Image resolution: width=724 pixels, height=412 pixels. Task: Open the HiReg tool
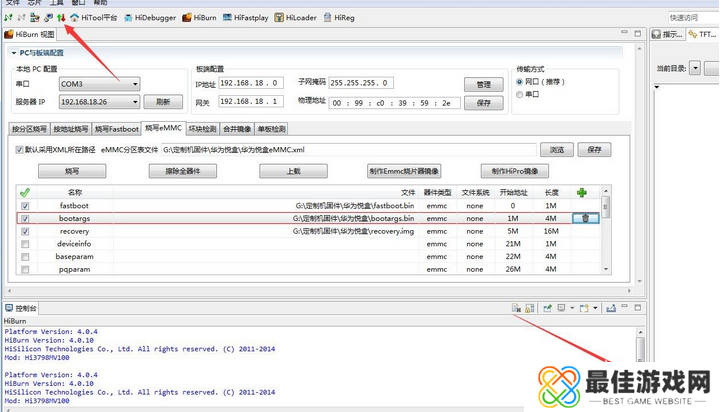340,17
